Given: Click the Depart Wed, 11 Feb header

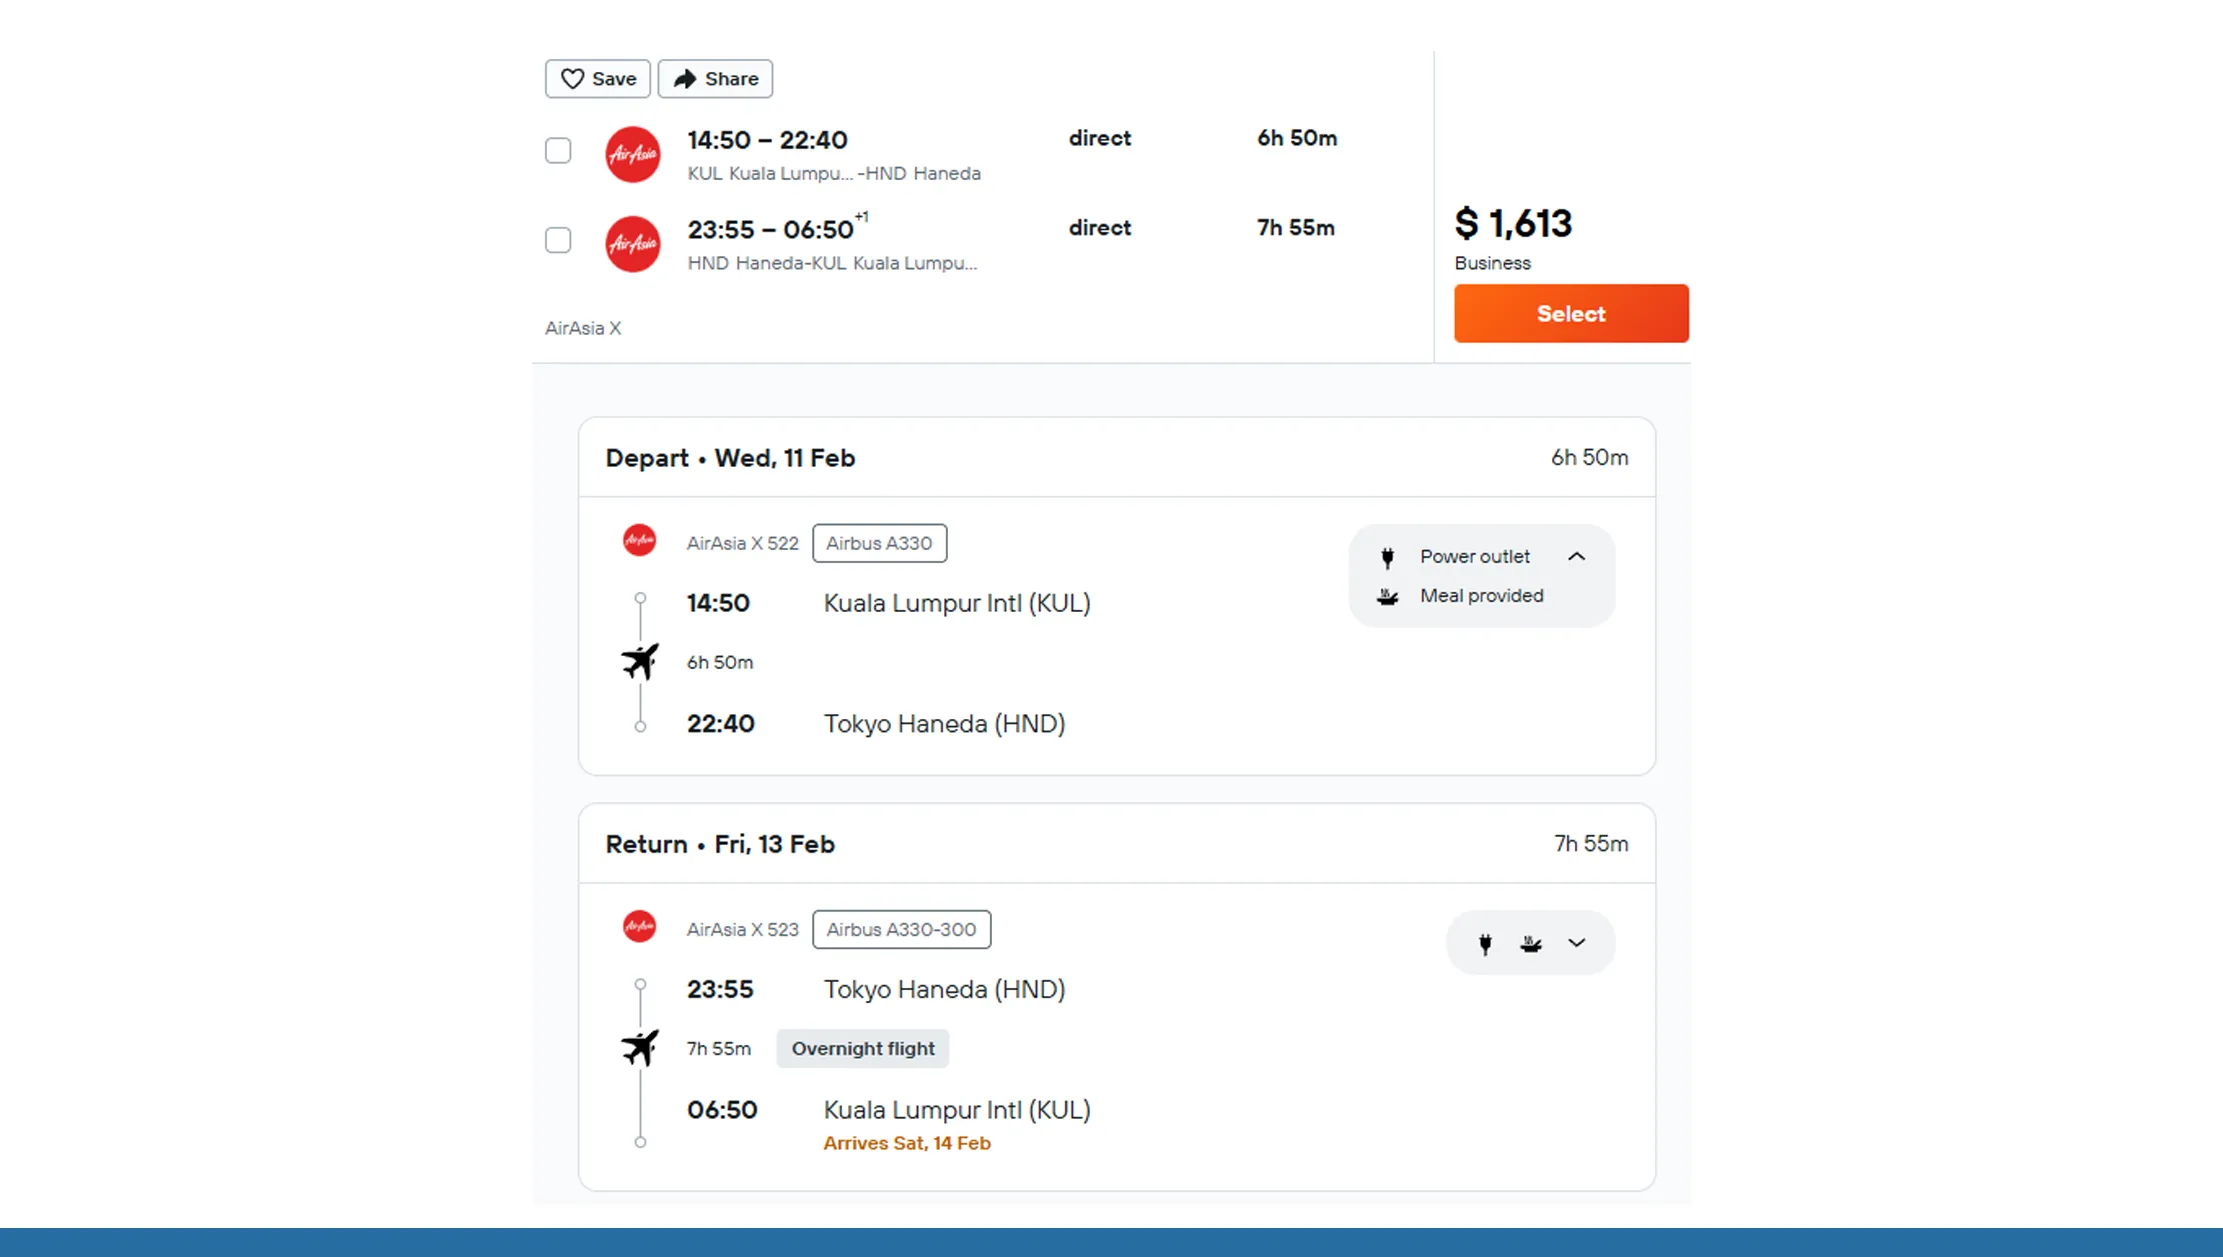Looking at the screenshot, I should (x=730, y=458).
